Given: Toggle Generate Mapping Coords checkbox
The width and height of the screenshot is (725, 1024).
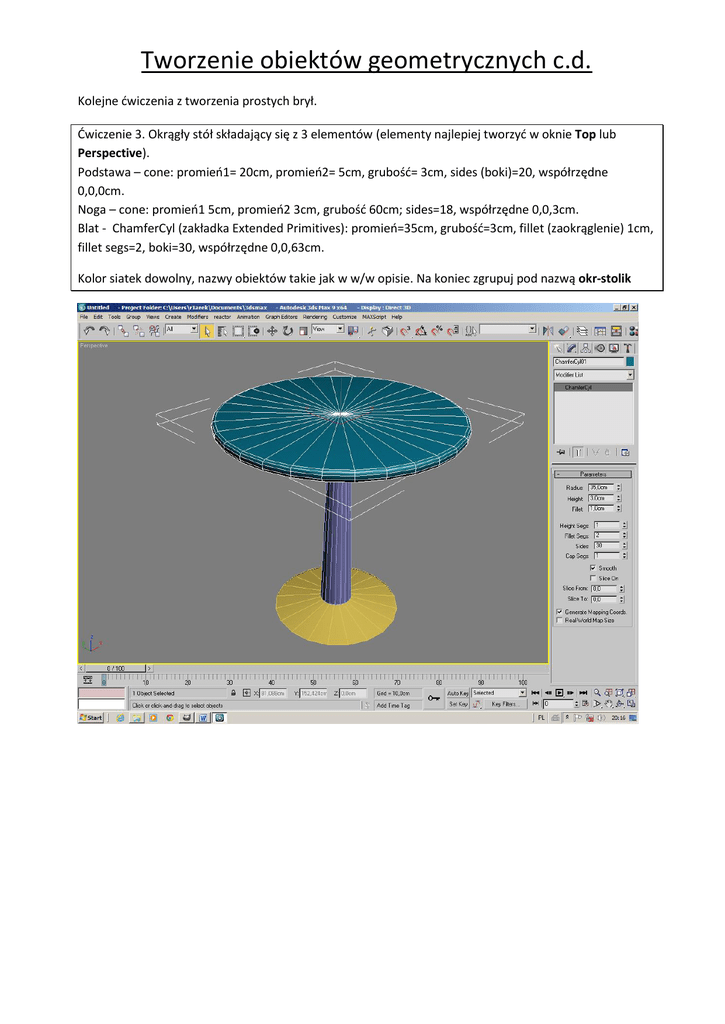Looking at the screenshot, I should [x=559, y=611].
